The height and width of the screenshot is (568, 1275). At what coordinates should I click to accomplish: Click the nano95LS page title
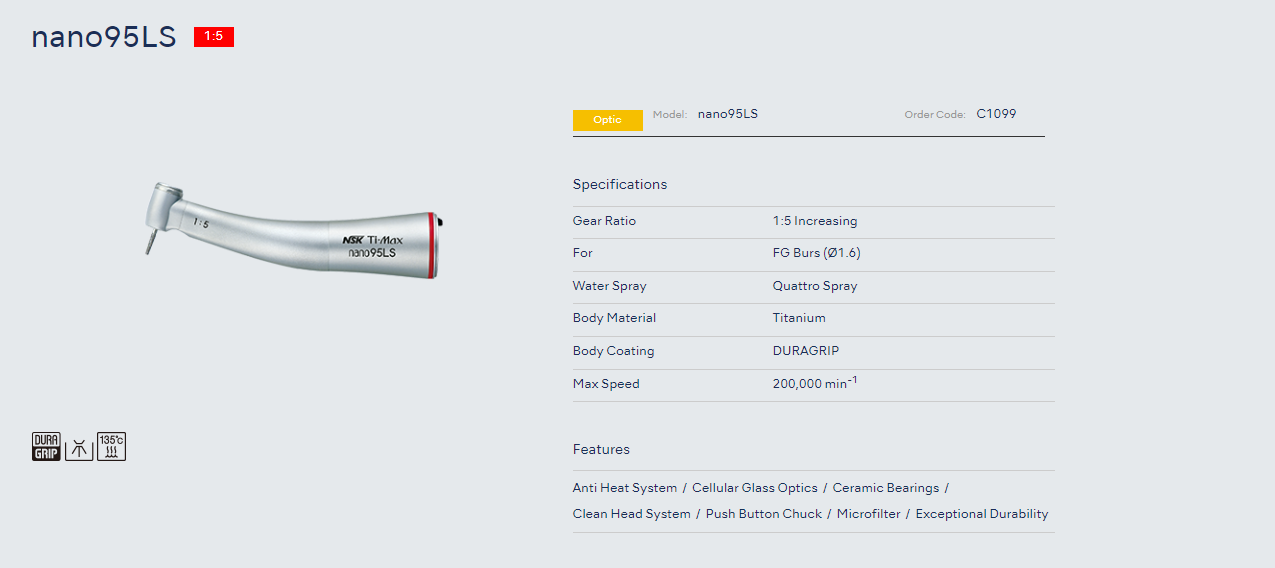tap(104, 37)
